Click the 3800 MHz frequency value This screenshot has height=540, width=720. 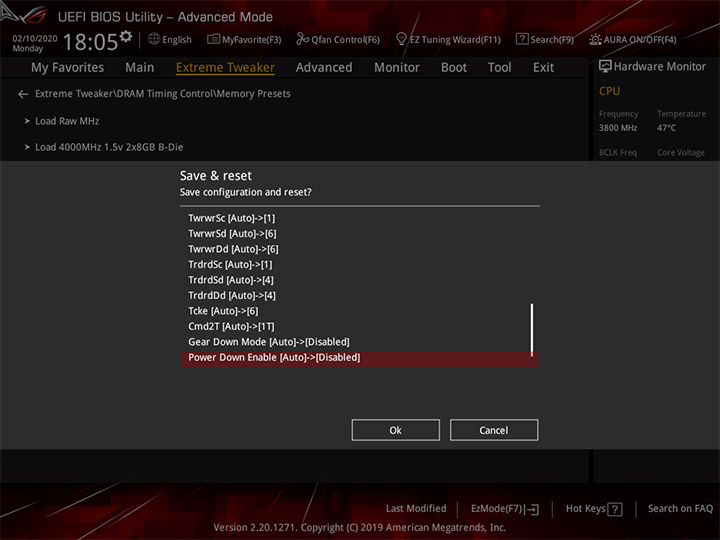[618, 128]
